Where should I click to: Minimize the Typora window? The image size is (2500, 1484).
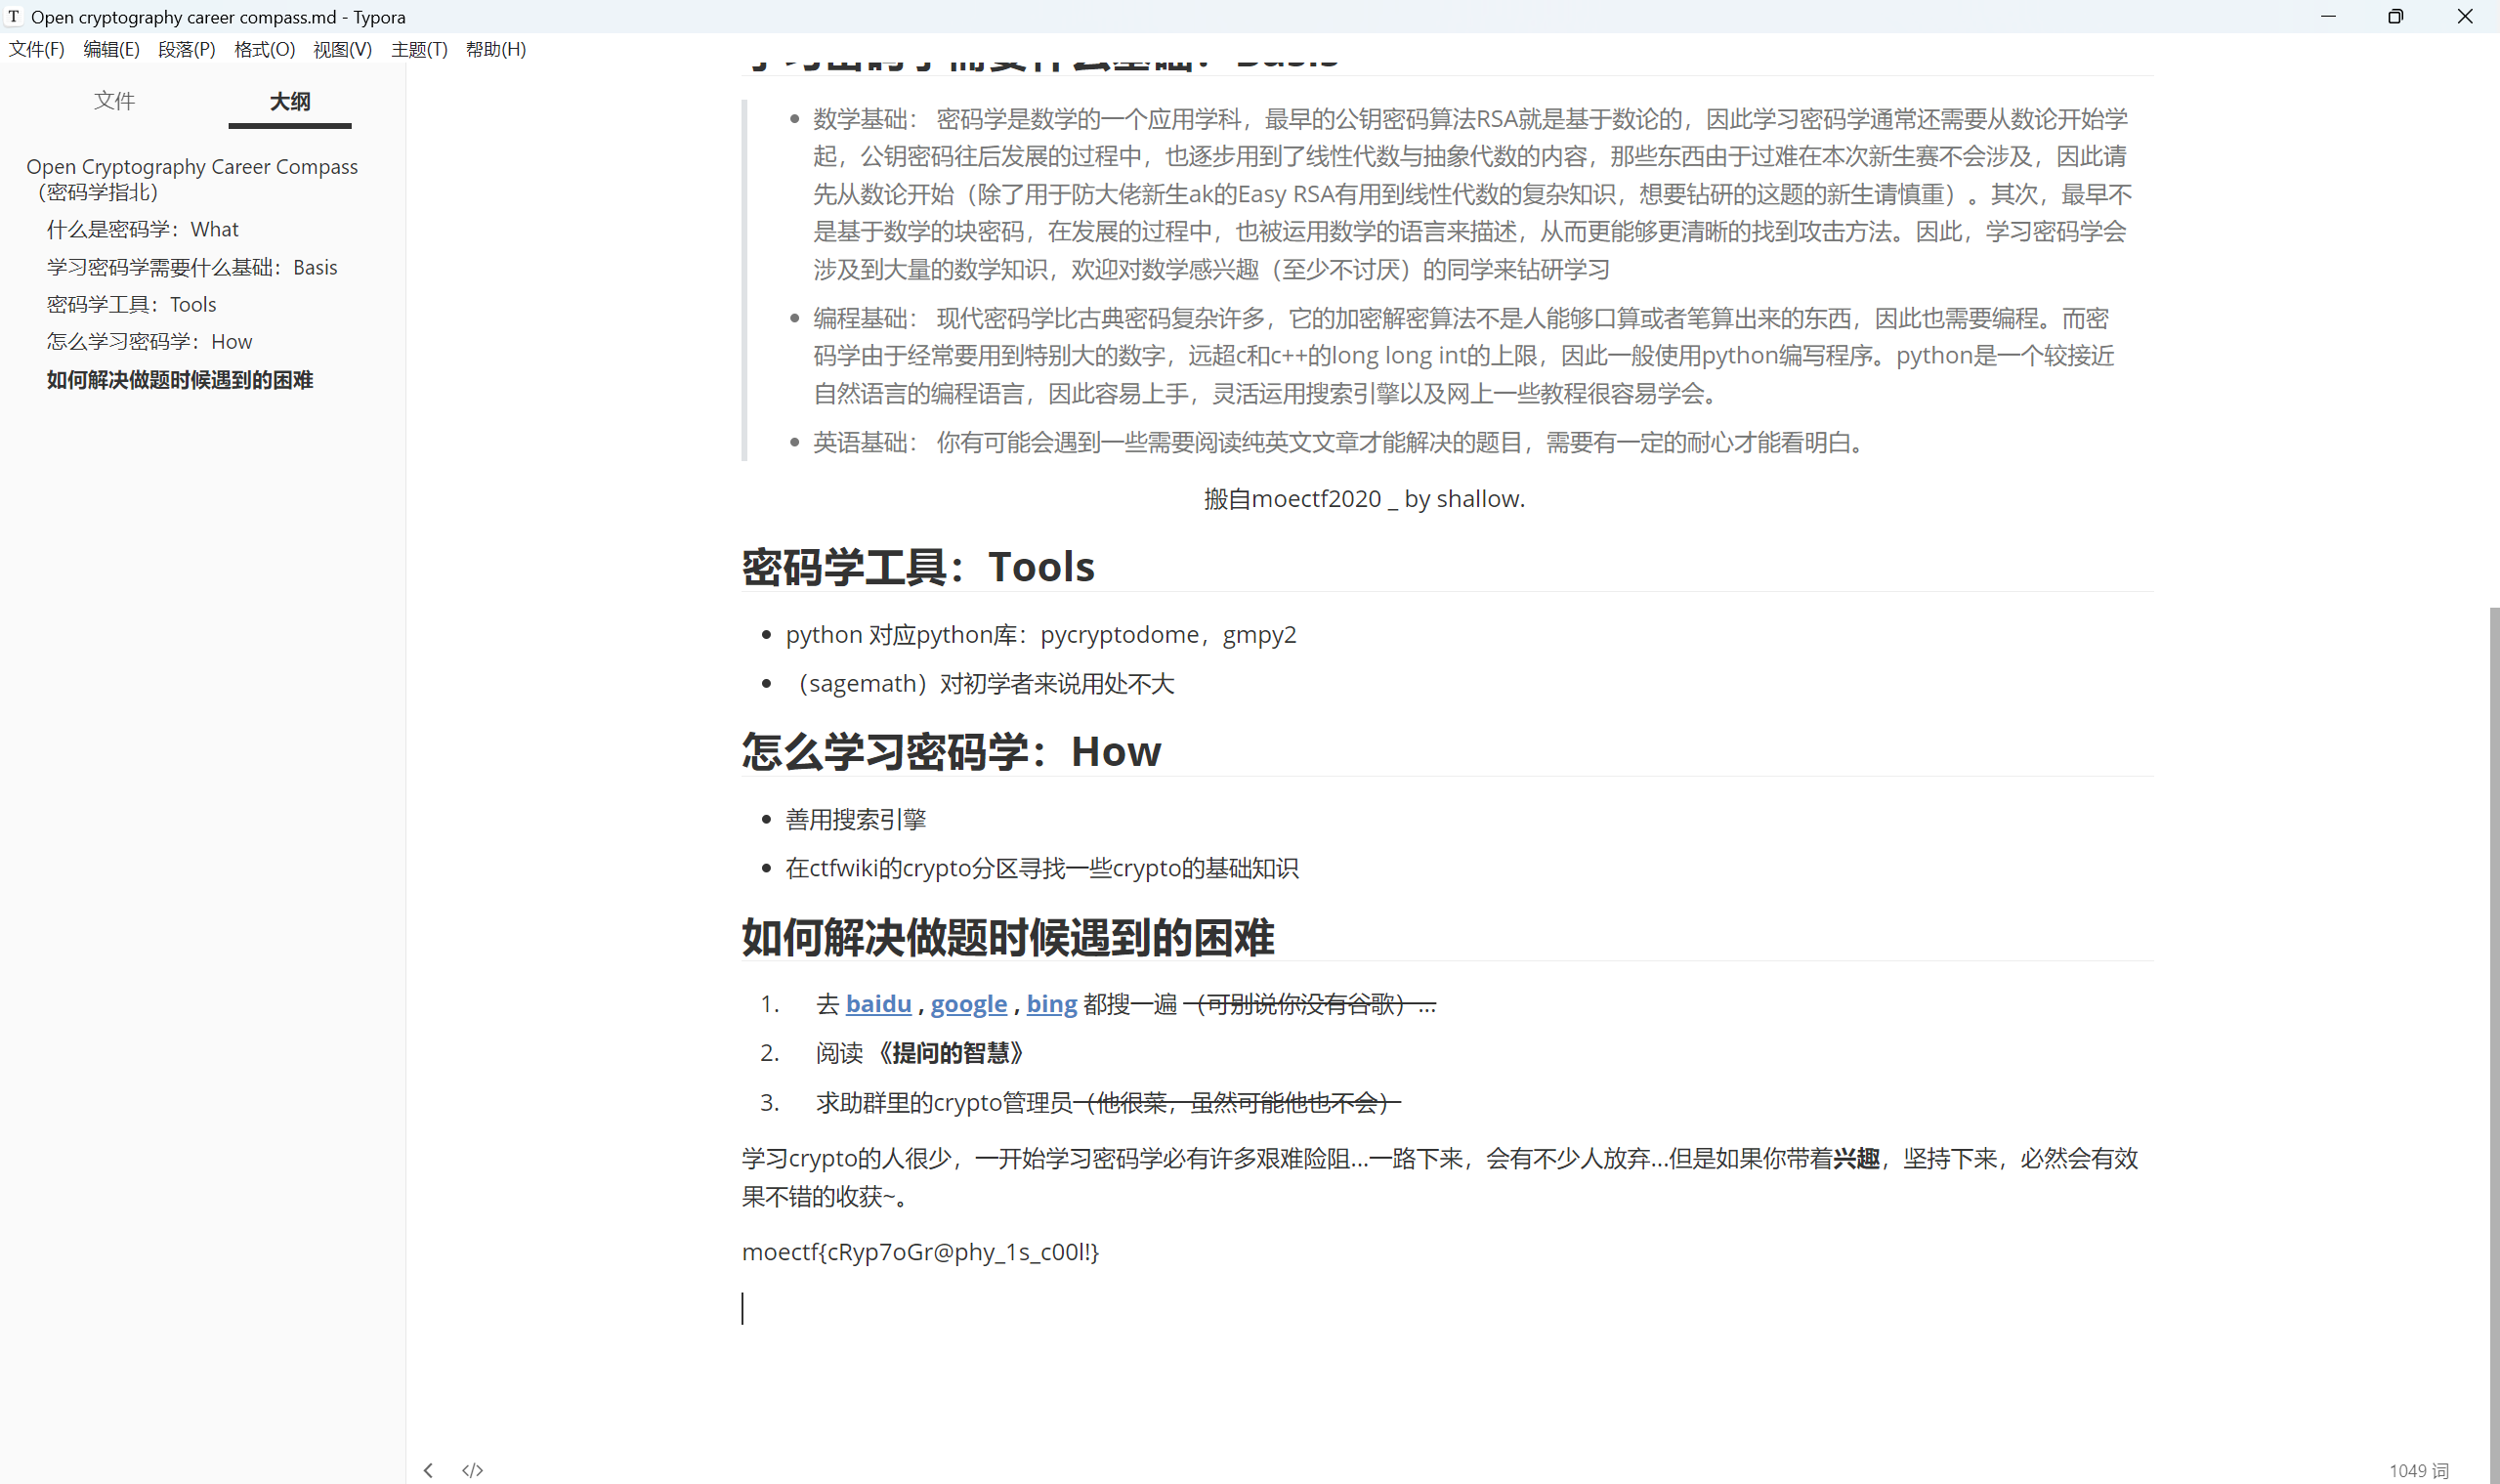coord(2328,16)
